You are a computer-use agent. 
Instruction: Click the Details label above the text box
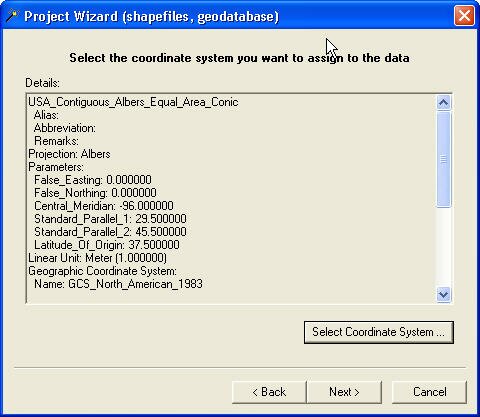(x=42, y=83)
